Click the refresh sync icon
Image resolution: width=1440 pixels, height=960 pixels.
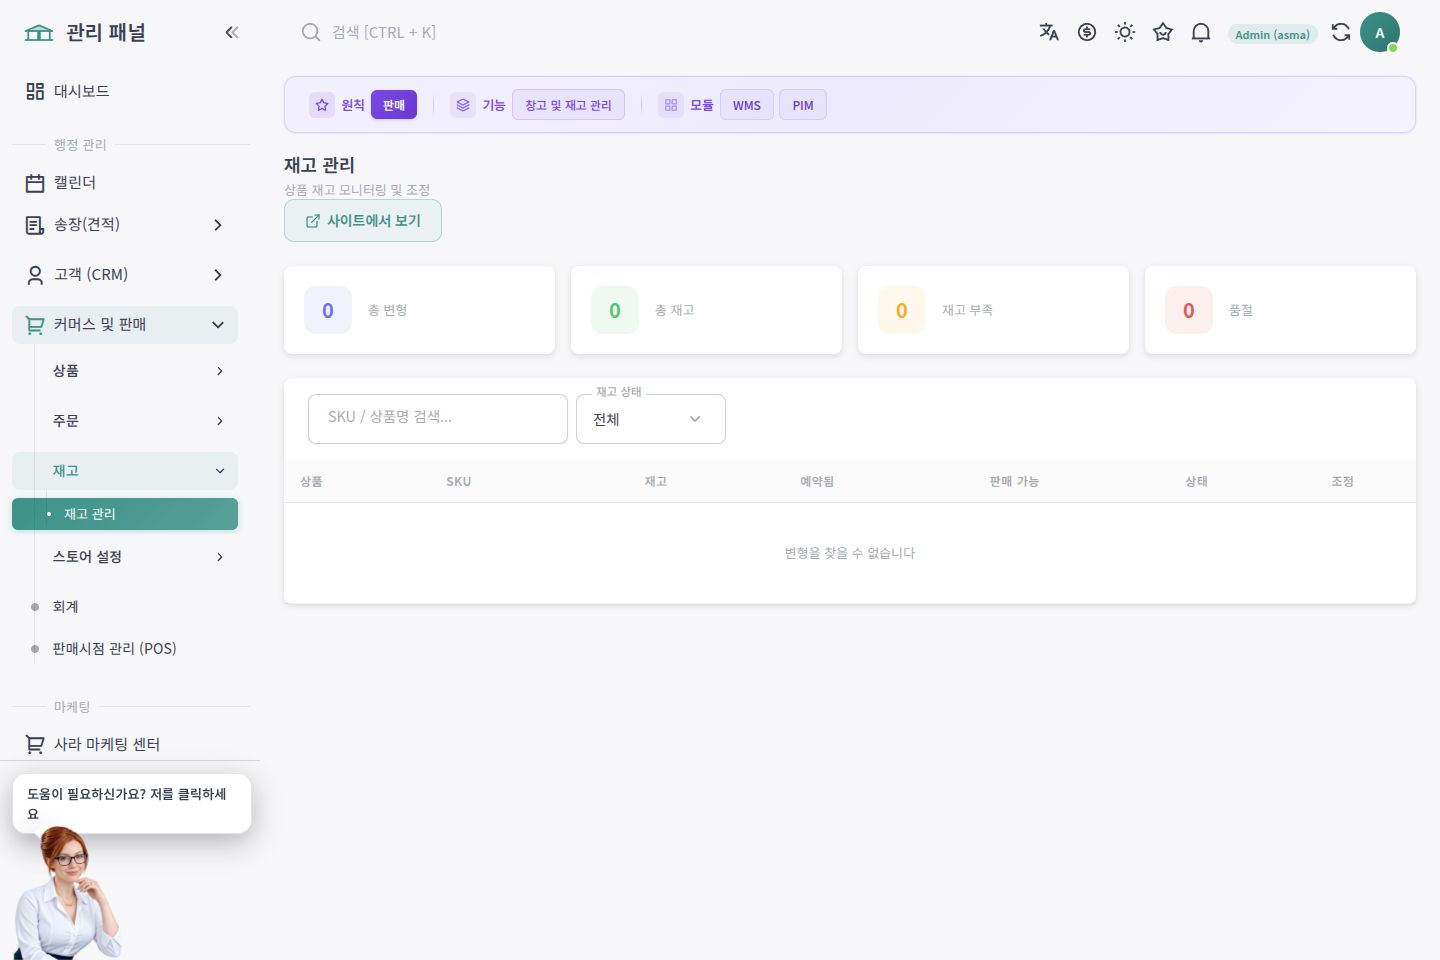[1341, 32]
